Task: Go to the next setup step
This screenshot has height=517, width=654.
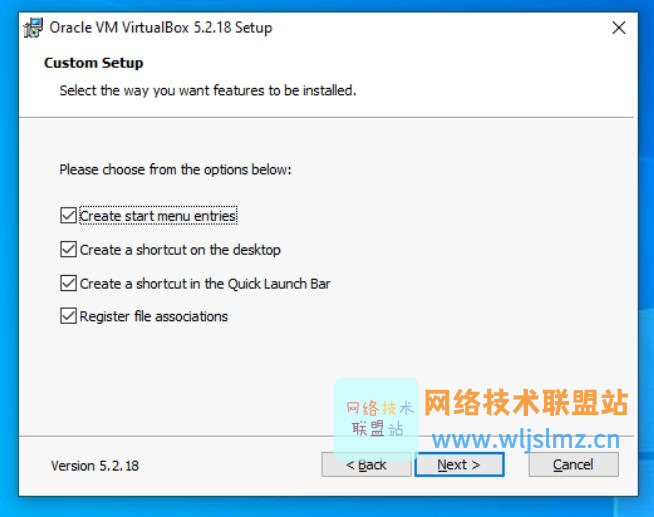Action: [x=459, y=464]
